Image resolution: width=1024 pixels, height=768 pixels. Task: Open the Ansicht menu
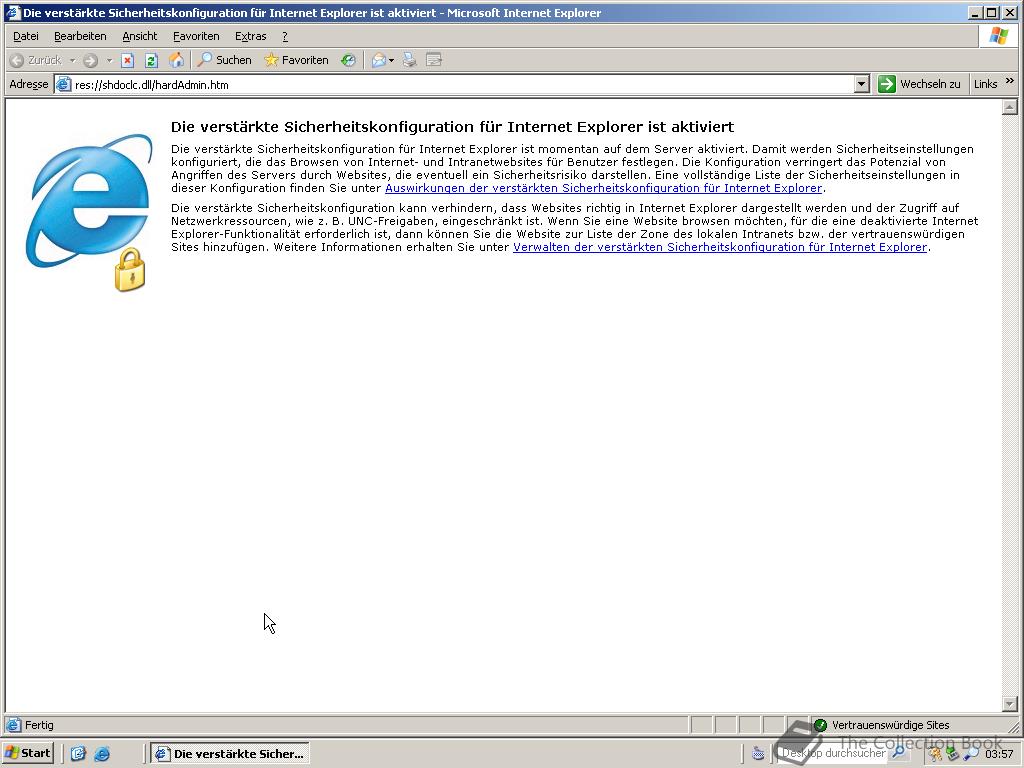pos(140,37)
